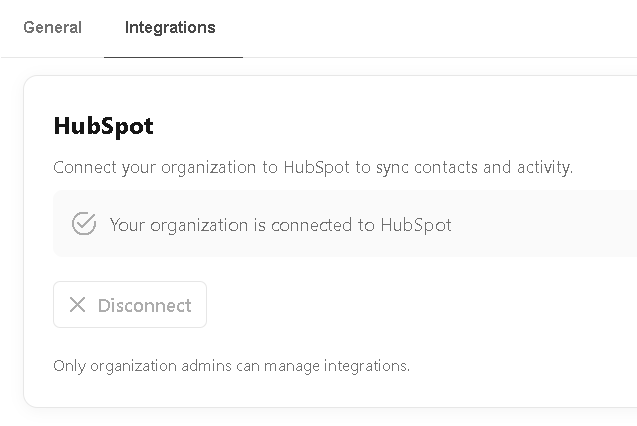This screenshot has height=426, width=637.
Task: Click the connected checkmark circle icon
Action: [84, 224]
